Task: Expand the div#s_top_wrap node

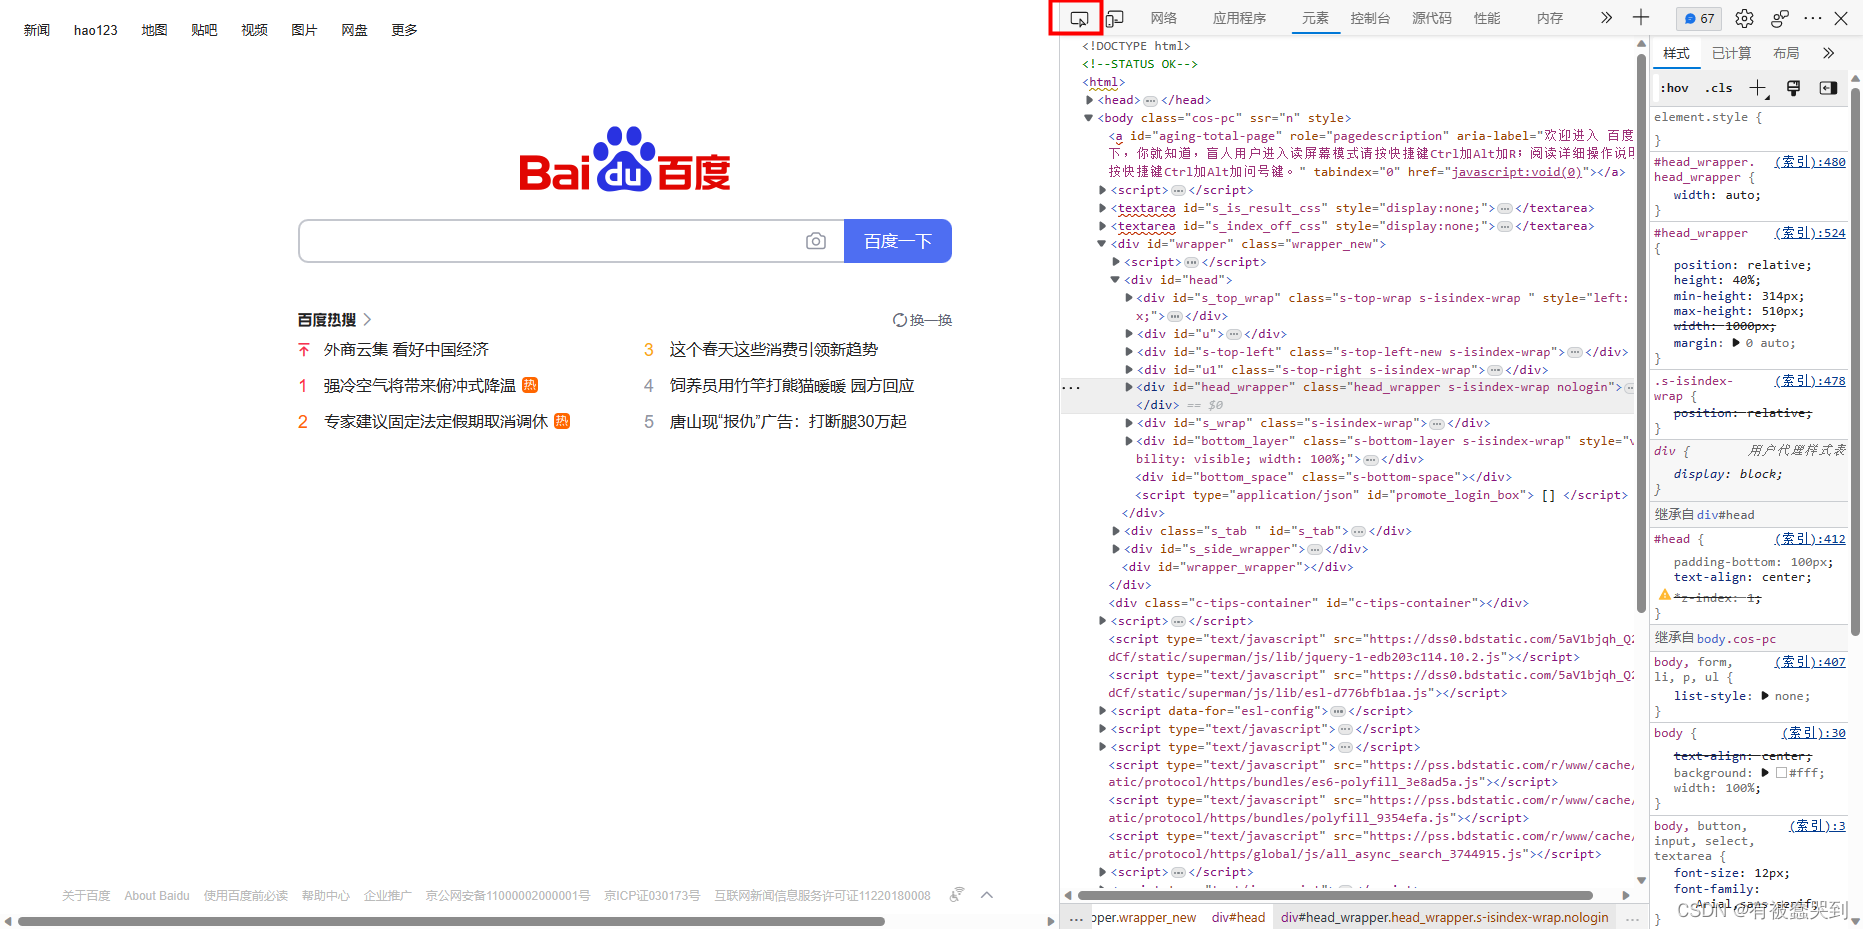Action: 1129,298
